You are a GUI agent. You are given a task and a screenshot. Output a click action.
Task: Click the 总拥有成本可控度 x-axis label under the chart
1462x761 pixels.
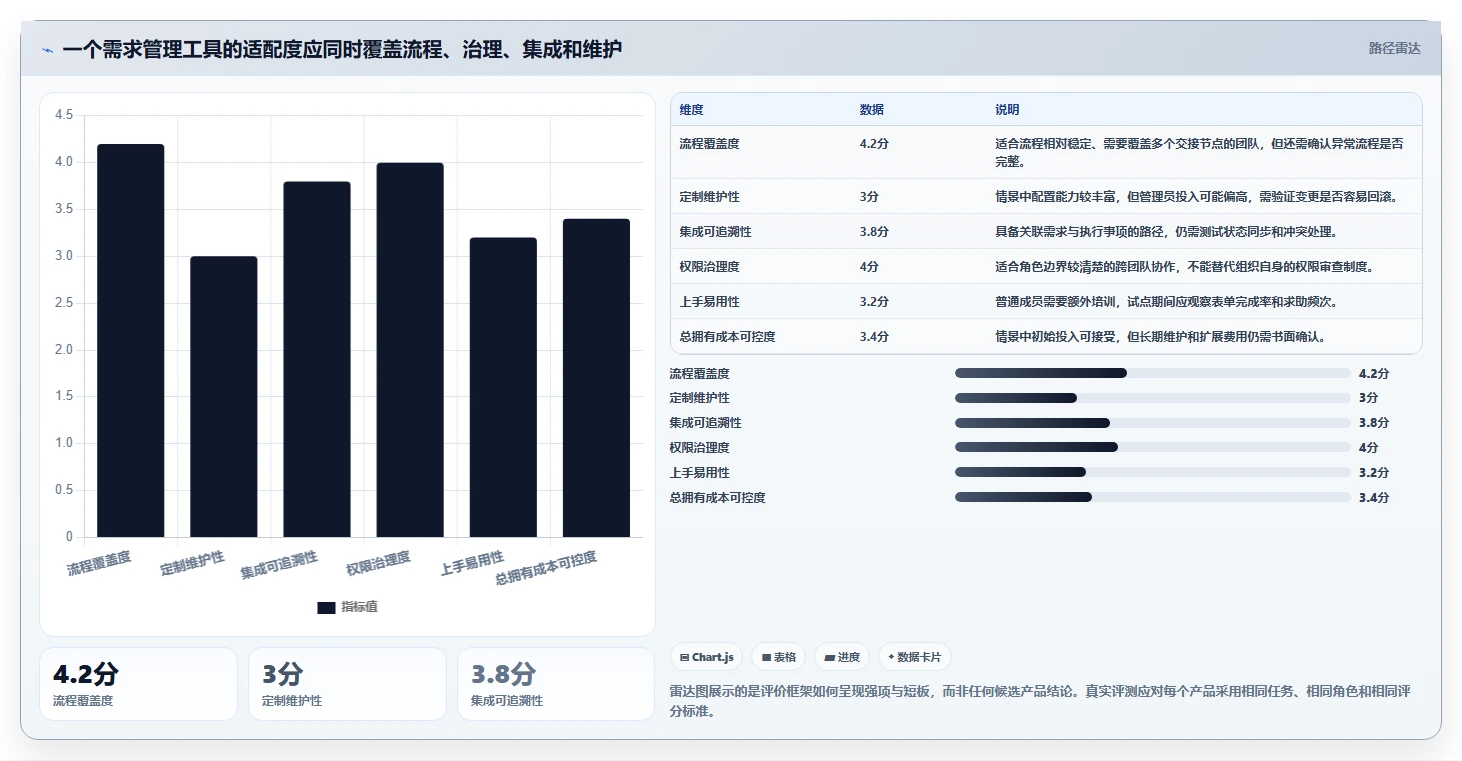[546, 568]
